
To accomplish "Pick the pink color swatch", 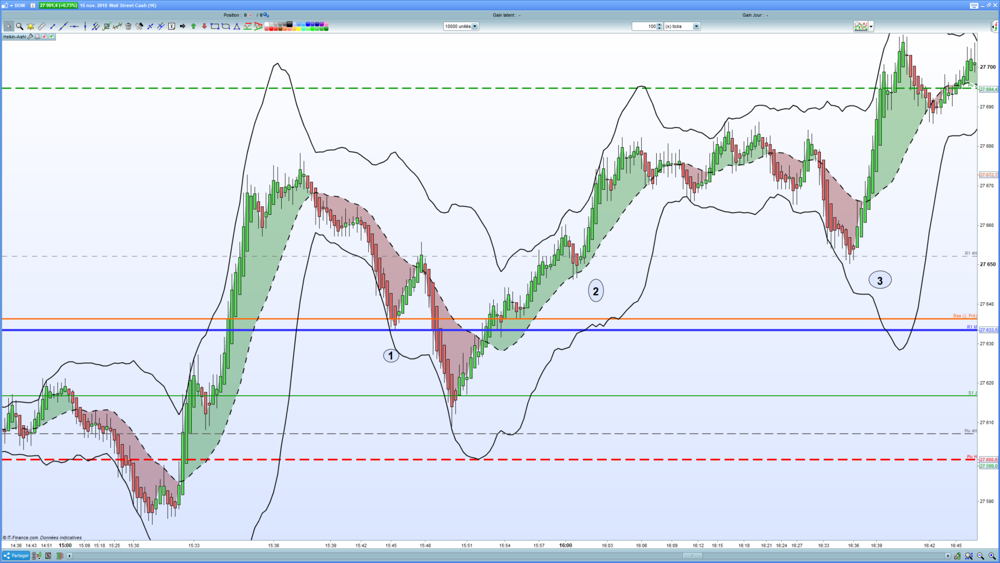I will click(x=326, y=24).
